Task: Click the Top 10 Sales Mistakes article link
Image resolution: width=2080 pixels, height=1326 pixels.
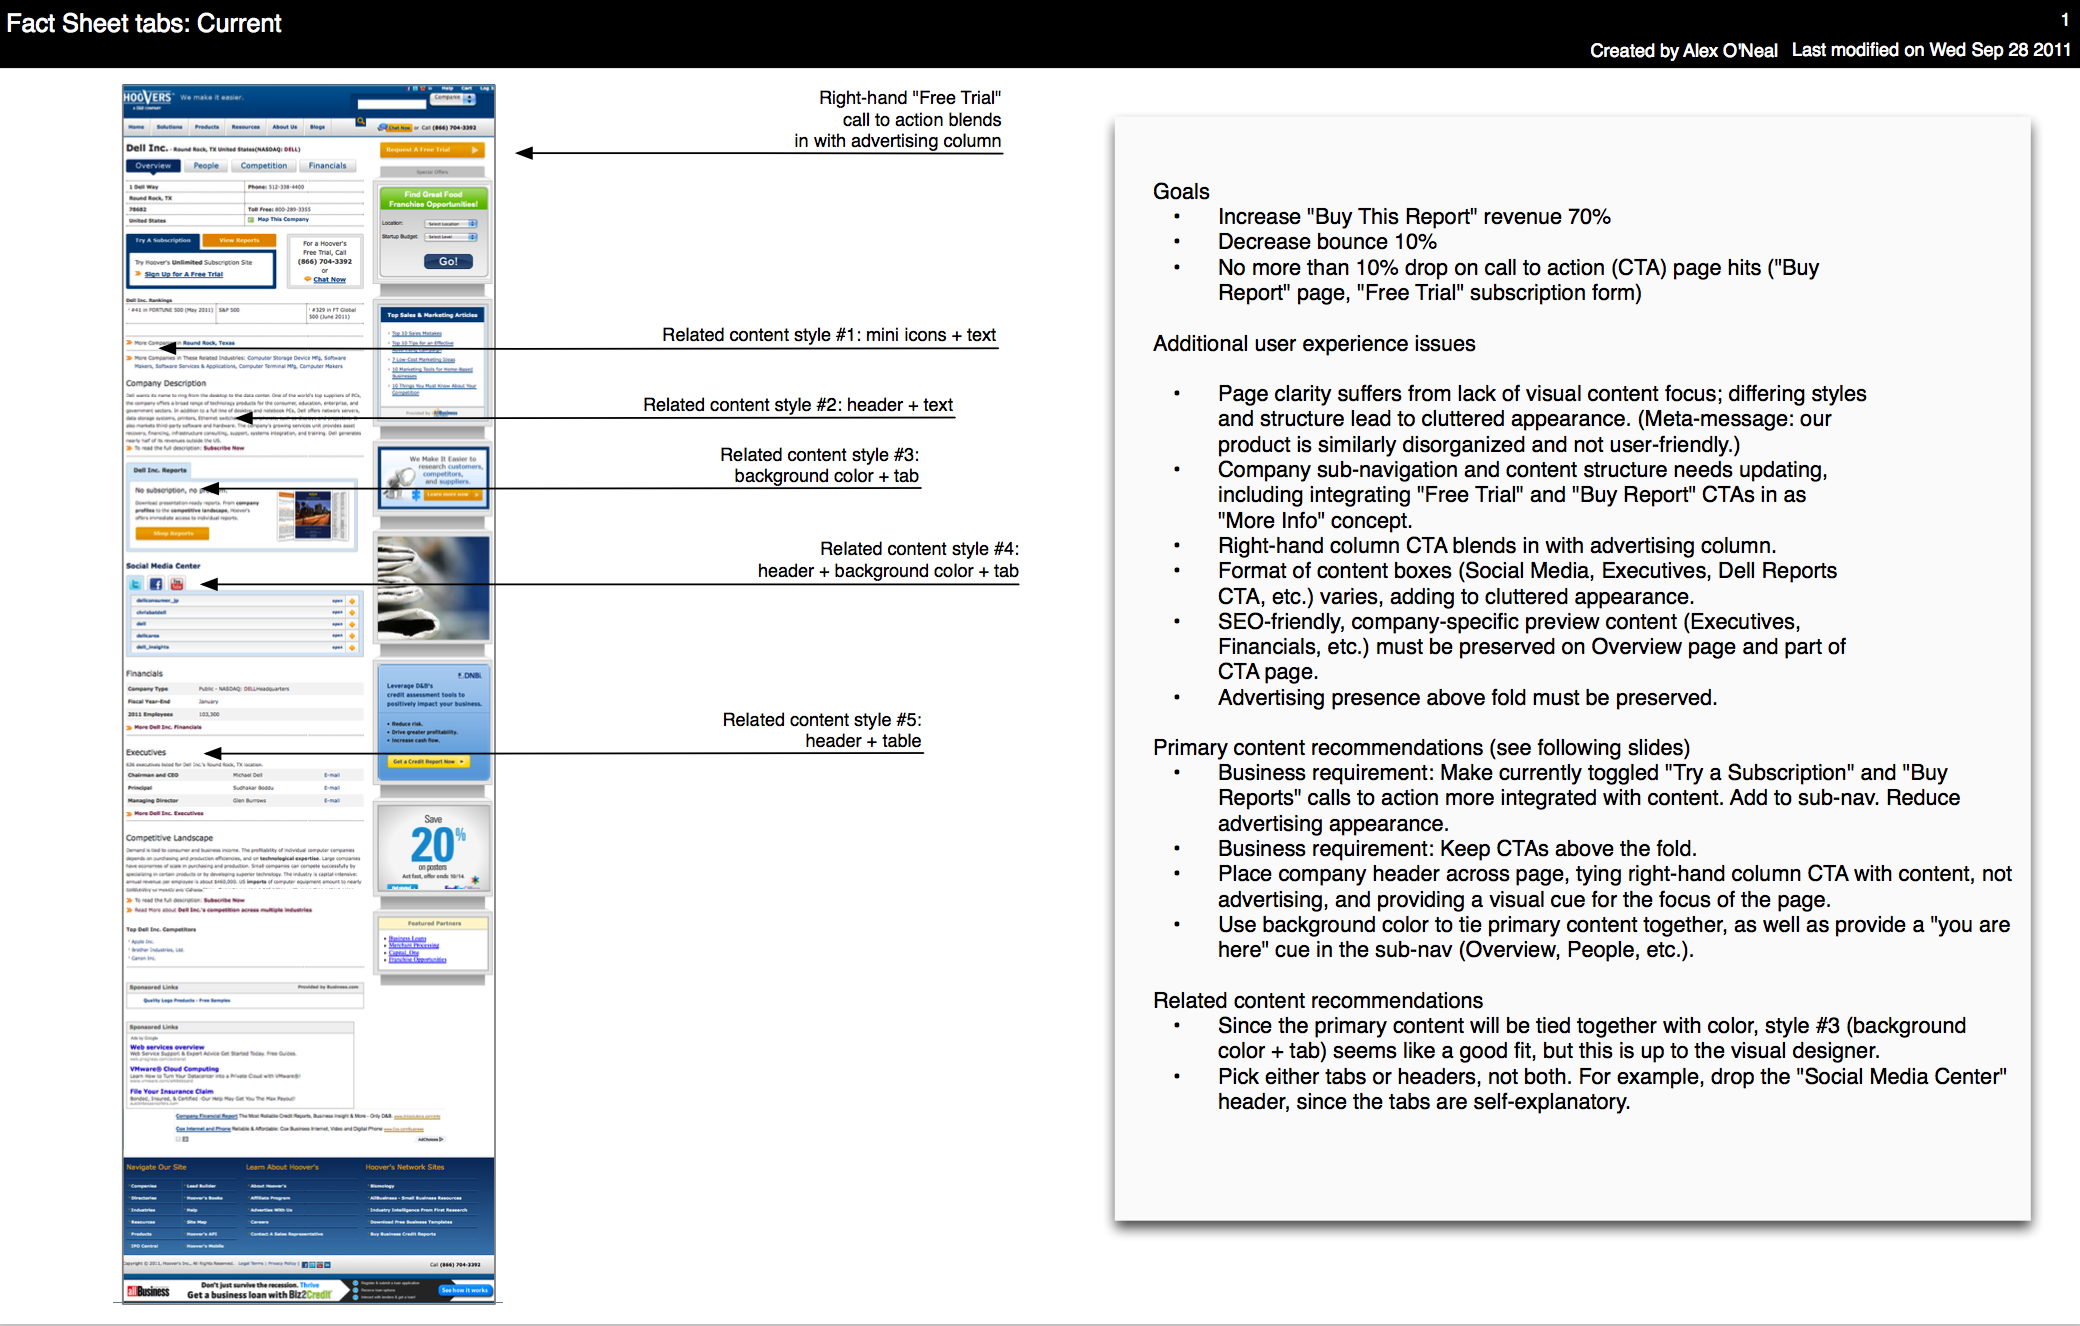Action: 416,333
